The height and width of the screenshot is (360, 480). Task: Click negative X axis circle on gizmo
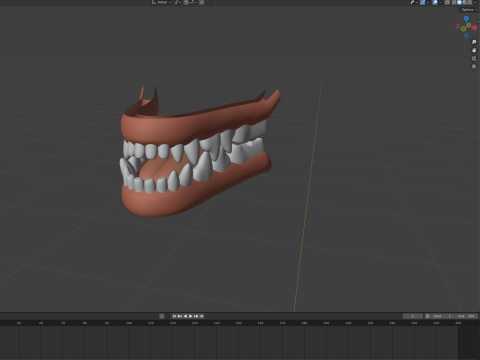point(458,26)
